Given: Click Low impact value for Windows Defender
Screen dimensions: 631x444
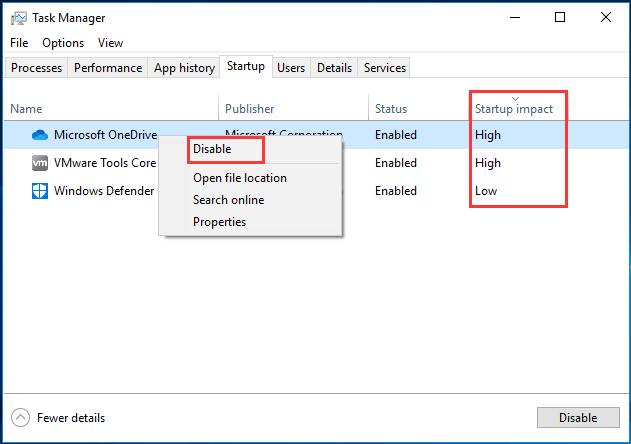Looking at the screenshot, I should point(486,191).
